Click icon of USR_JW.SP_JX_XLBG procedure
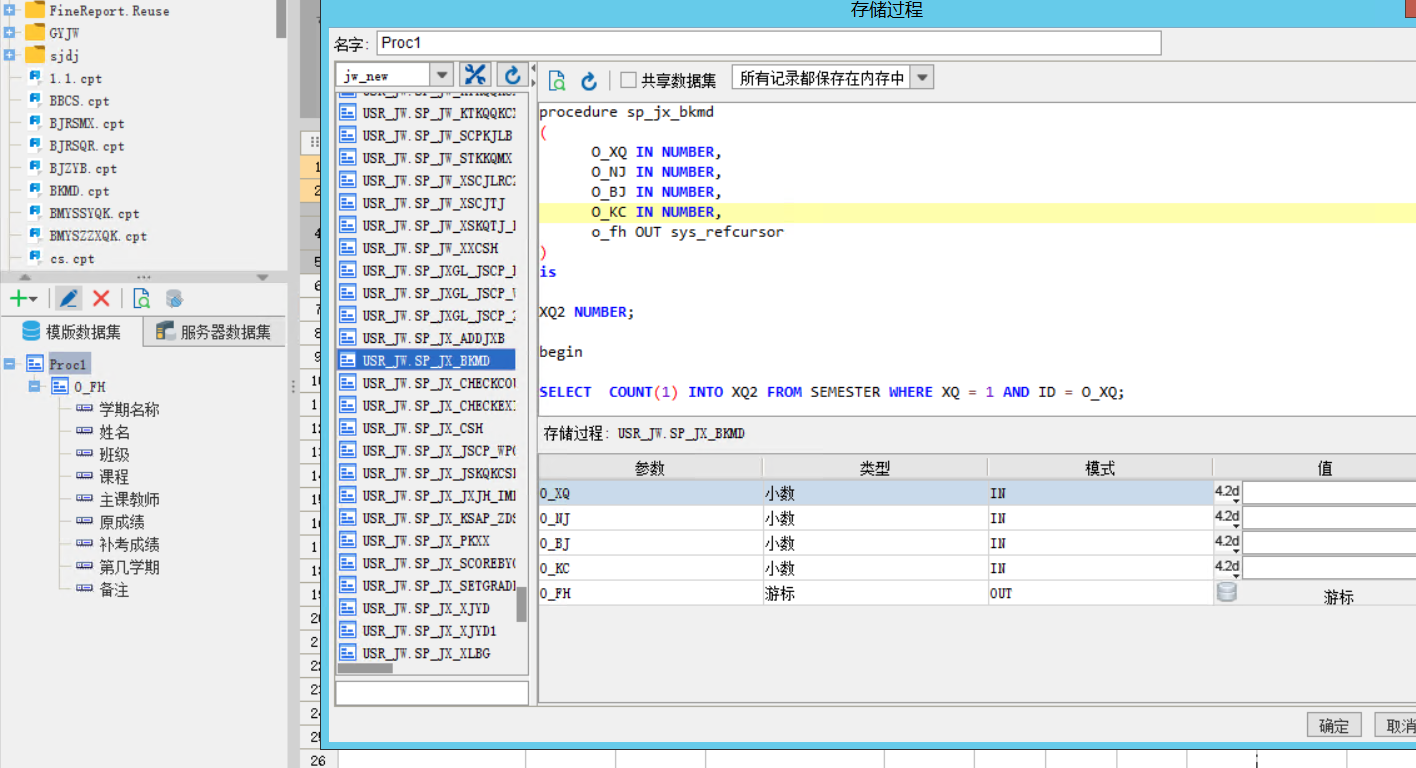1416x768 pixels. coord(348,653)
